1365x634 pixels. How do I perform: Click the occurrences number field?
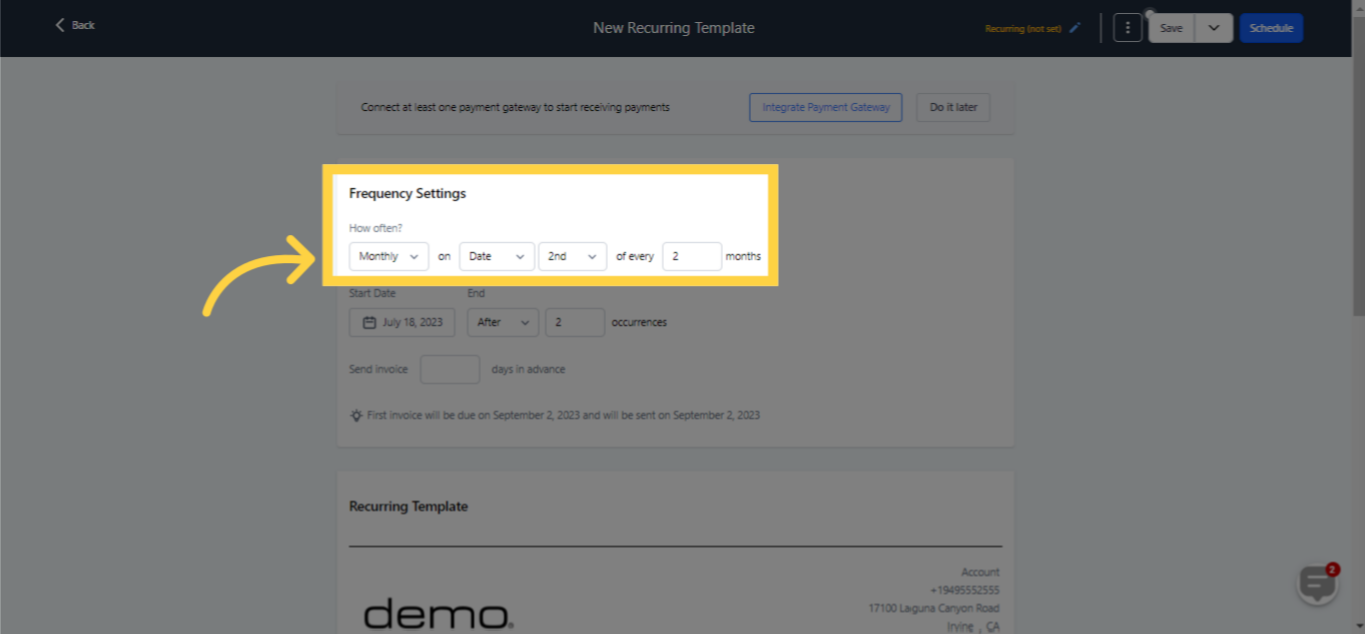point(575,322)
